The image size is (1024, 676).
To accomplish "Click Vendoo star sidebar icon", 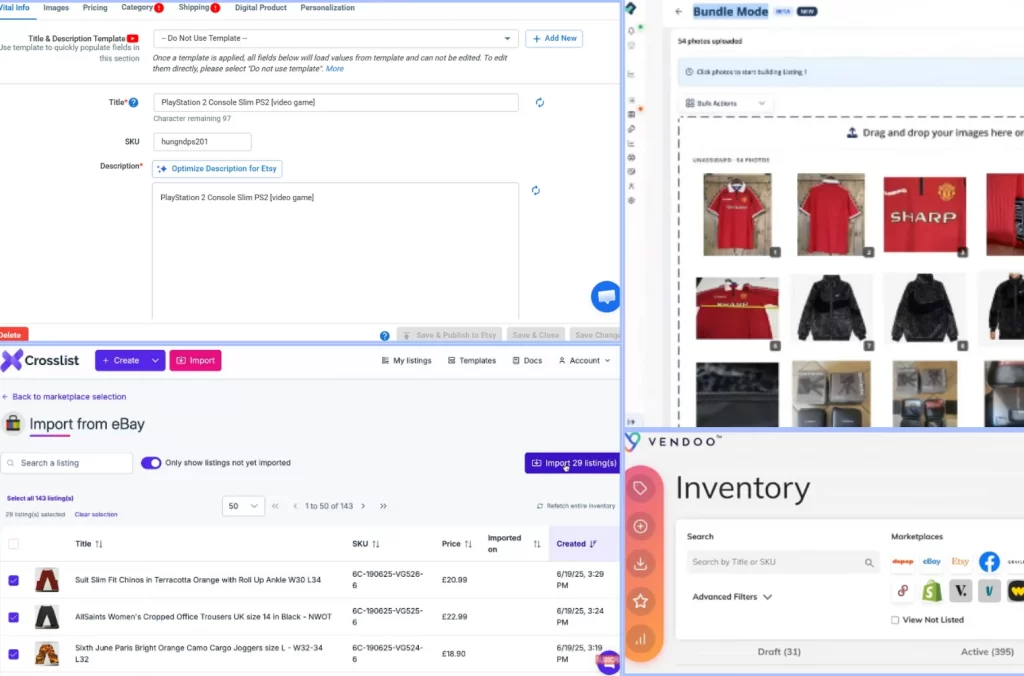I will [640, 601].
